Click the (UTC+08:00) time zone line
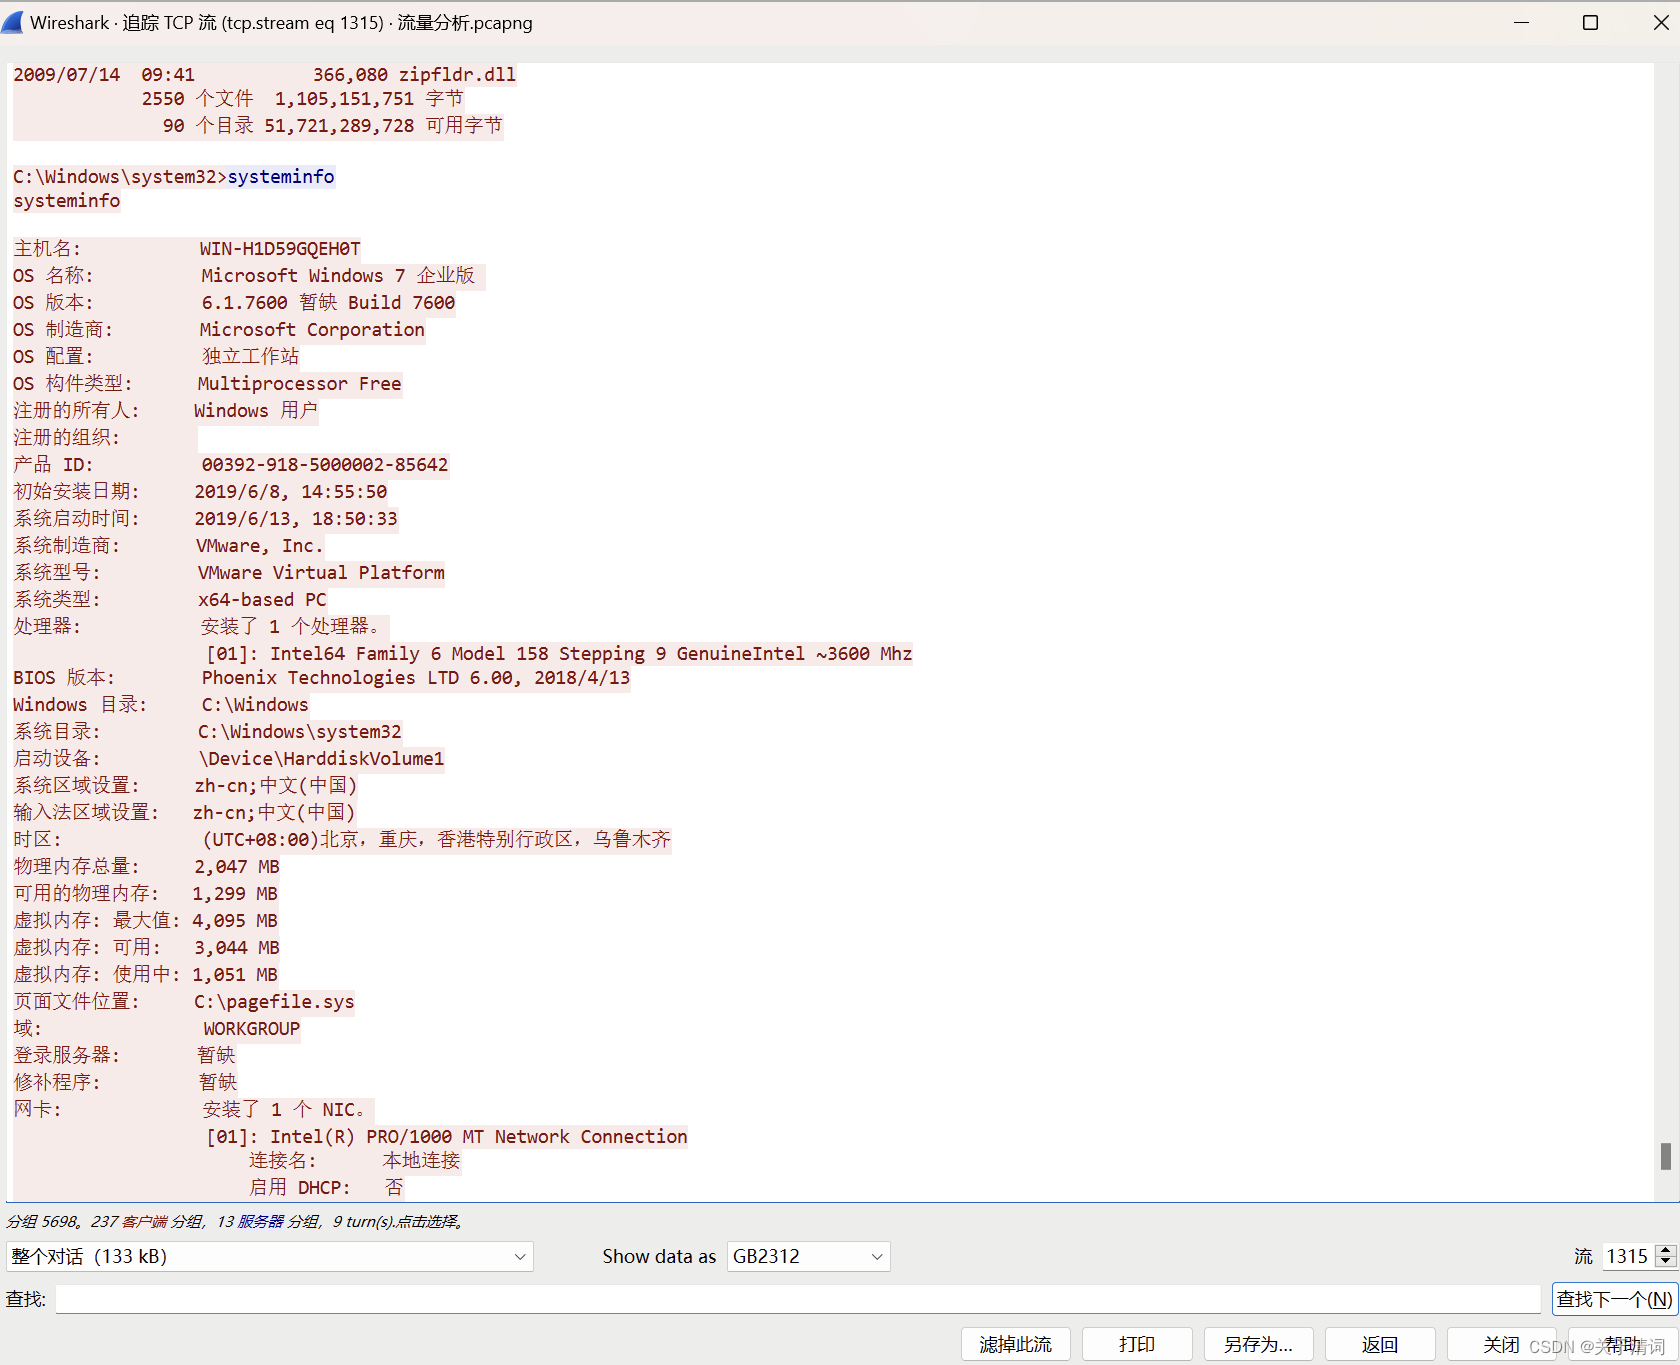The image size is (1680, 1365). click(436, 839)
